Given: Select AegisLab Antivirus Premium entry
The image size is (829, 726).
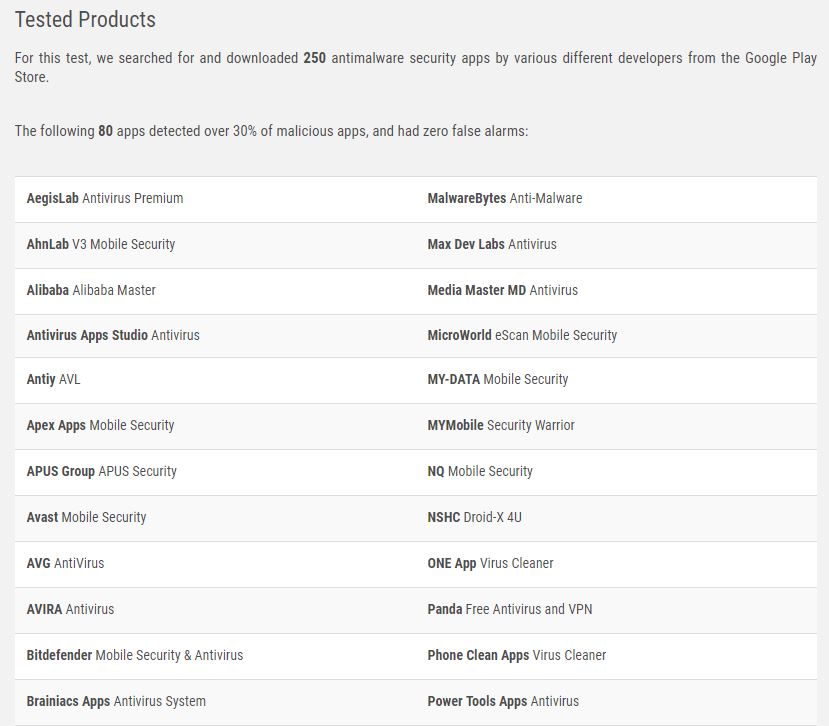Looking at the screenshot, I should (x=105, y=198).
